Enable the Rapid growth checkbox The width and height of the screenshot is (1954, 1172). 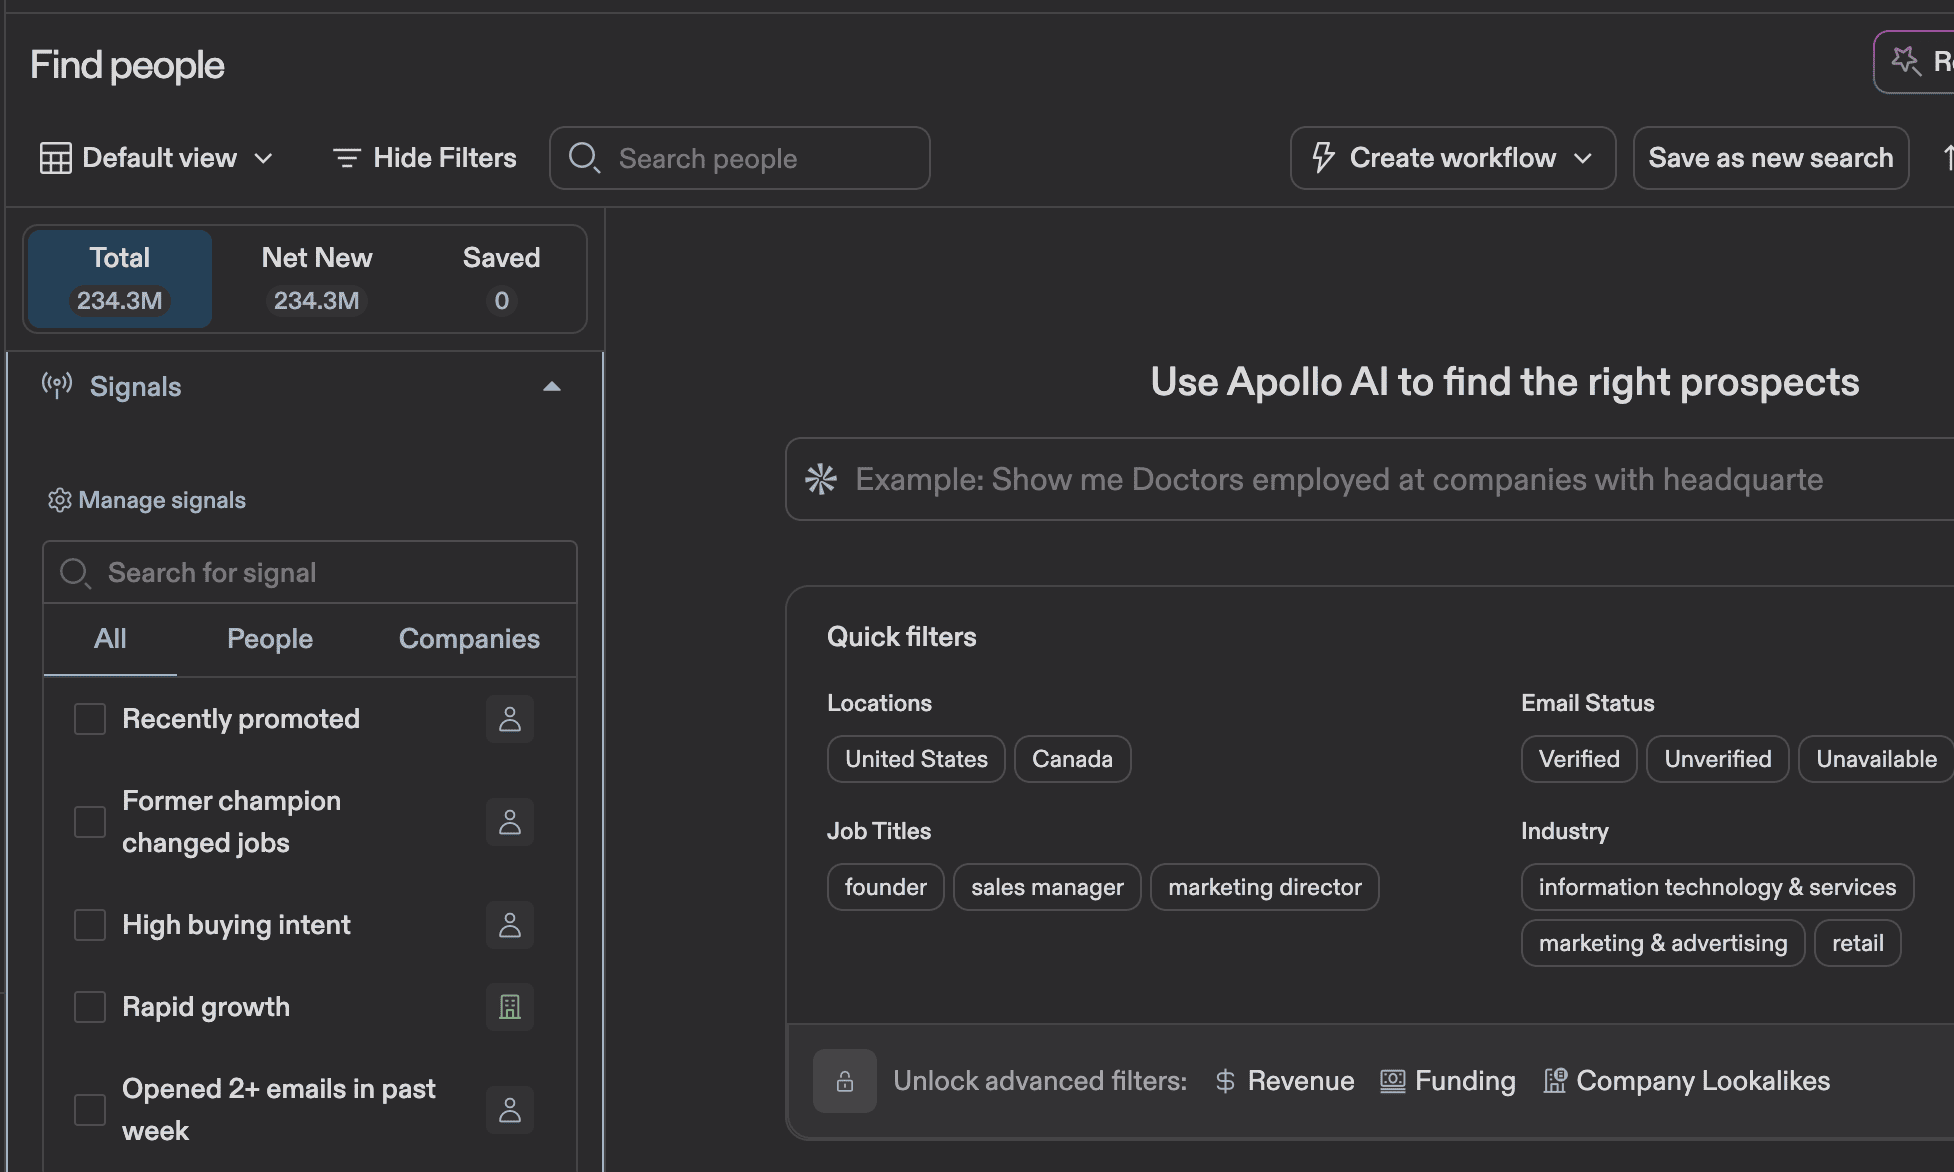90,1007
